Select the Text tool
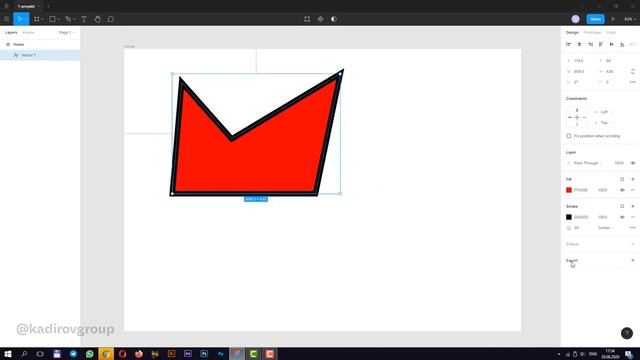640x360 pixels. coord(84,19)
